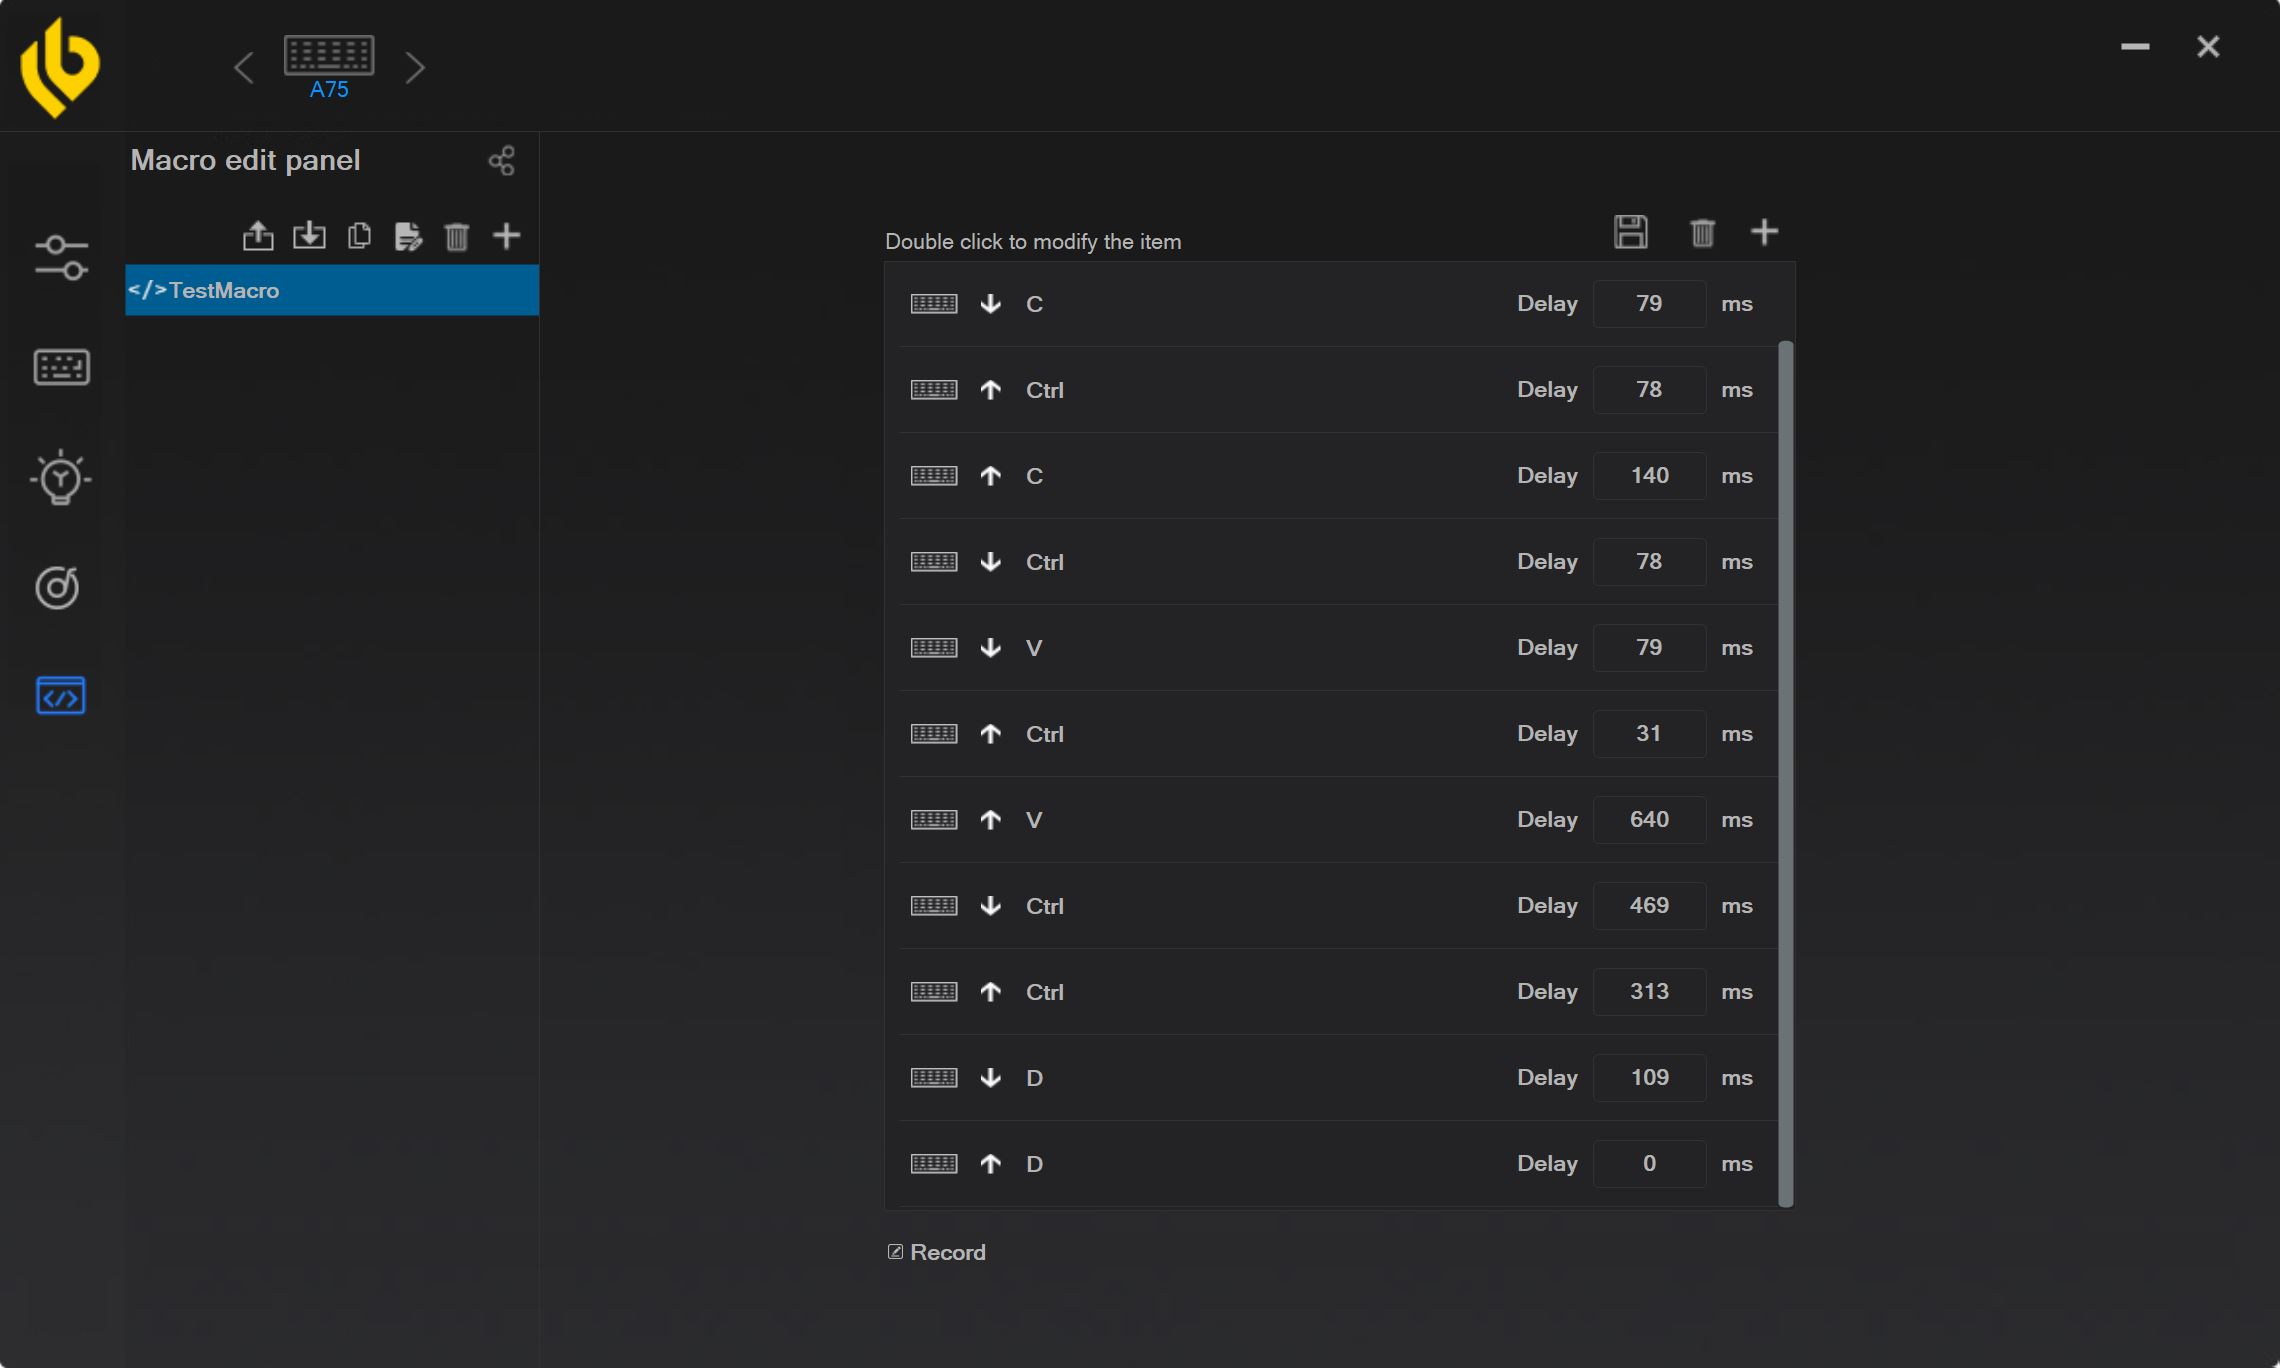Click the export macro upload icon

pos(258,236)
